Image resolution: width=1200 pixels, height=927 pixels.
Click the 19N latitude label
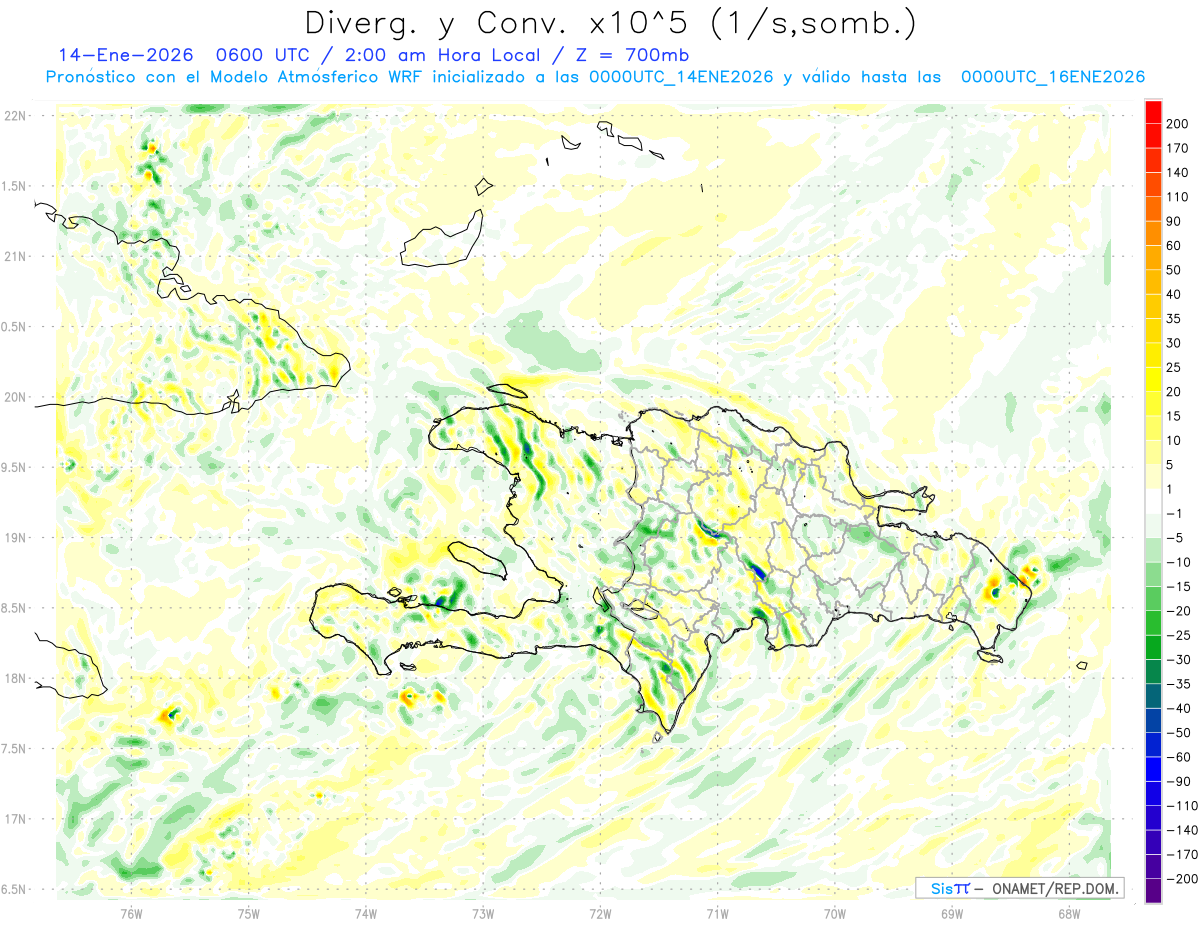15,538
